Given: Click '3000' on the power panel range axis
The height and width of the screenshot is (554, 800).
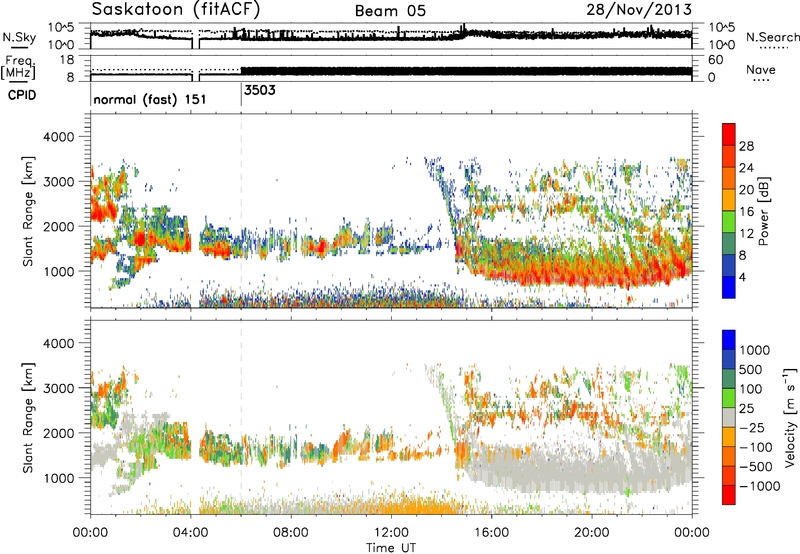Looking at the screenshot, I should point(59,182).
